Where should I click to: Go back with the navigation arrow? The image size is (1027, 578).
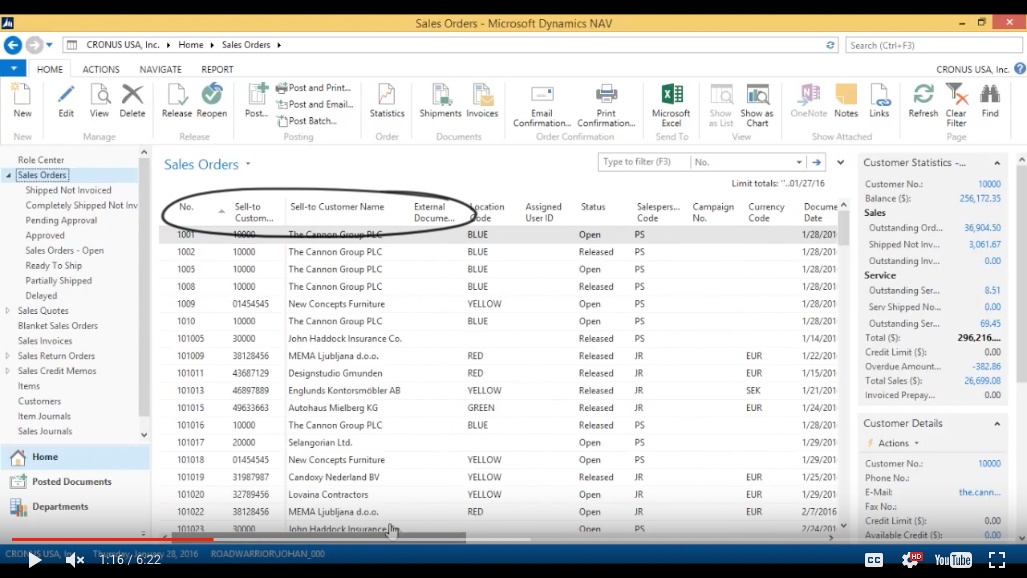tap(12, 45)
